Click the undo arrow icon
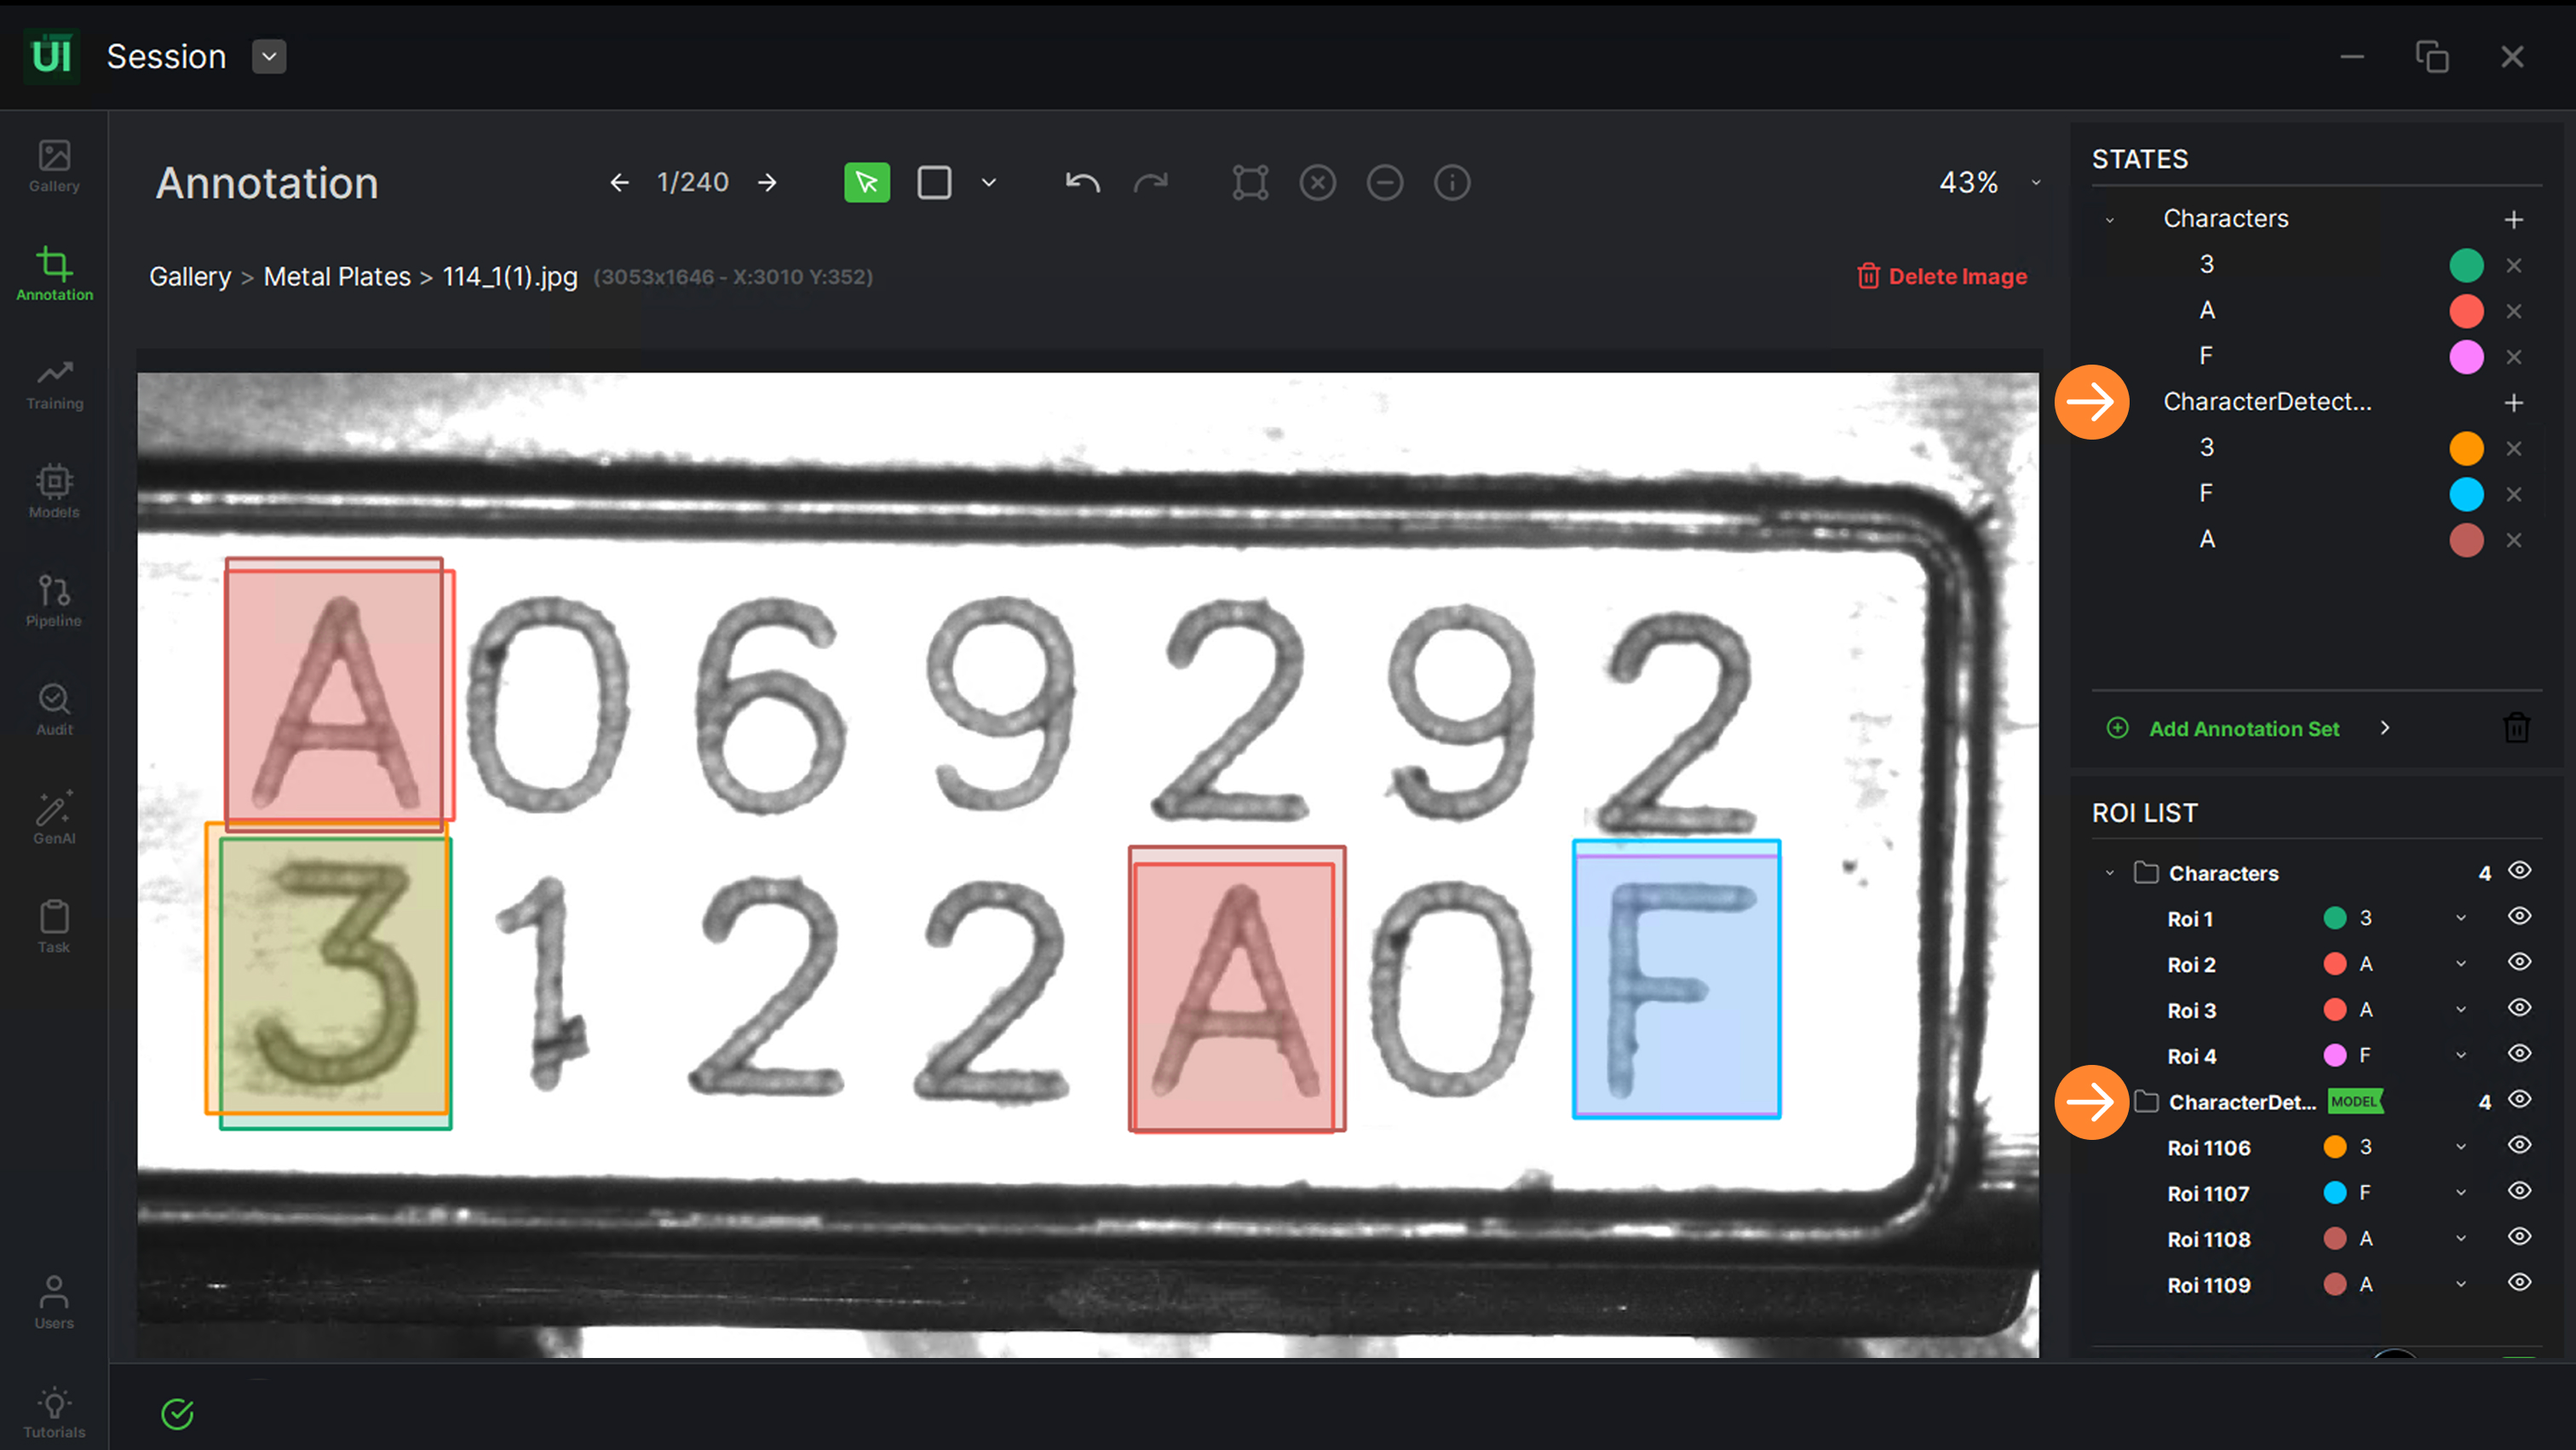Screen dimensions: 2576x1450 pyautogui.click(x=1082, y=183)
